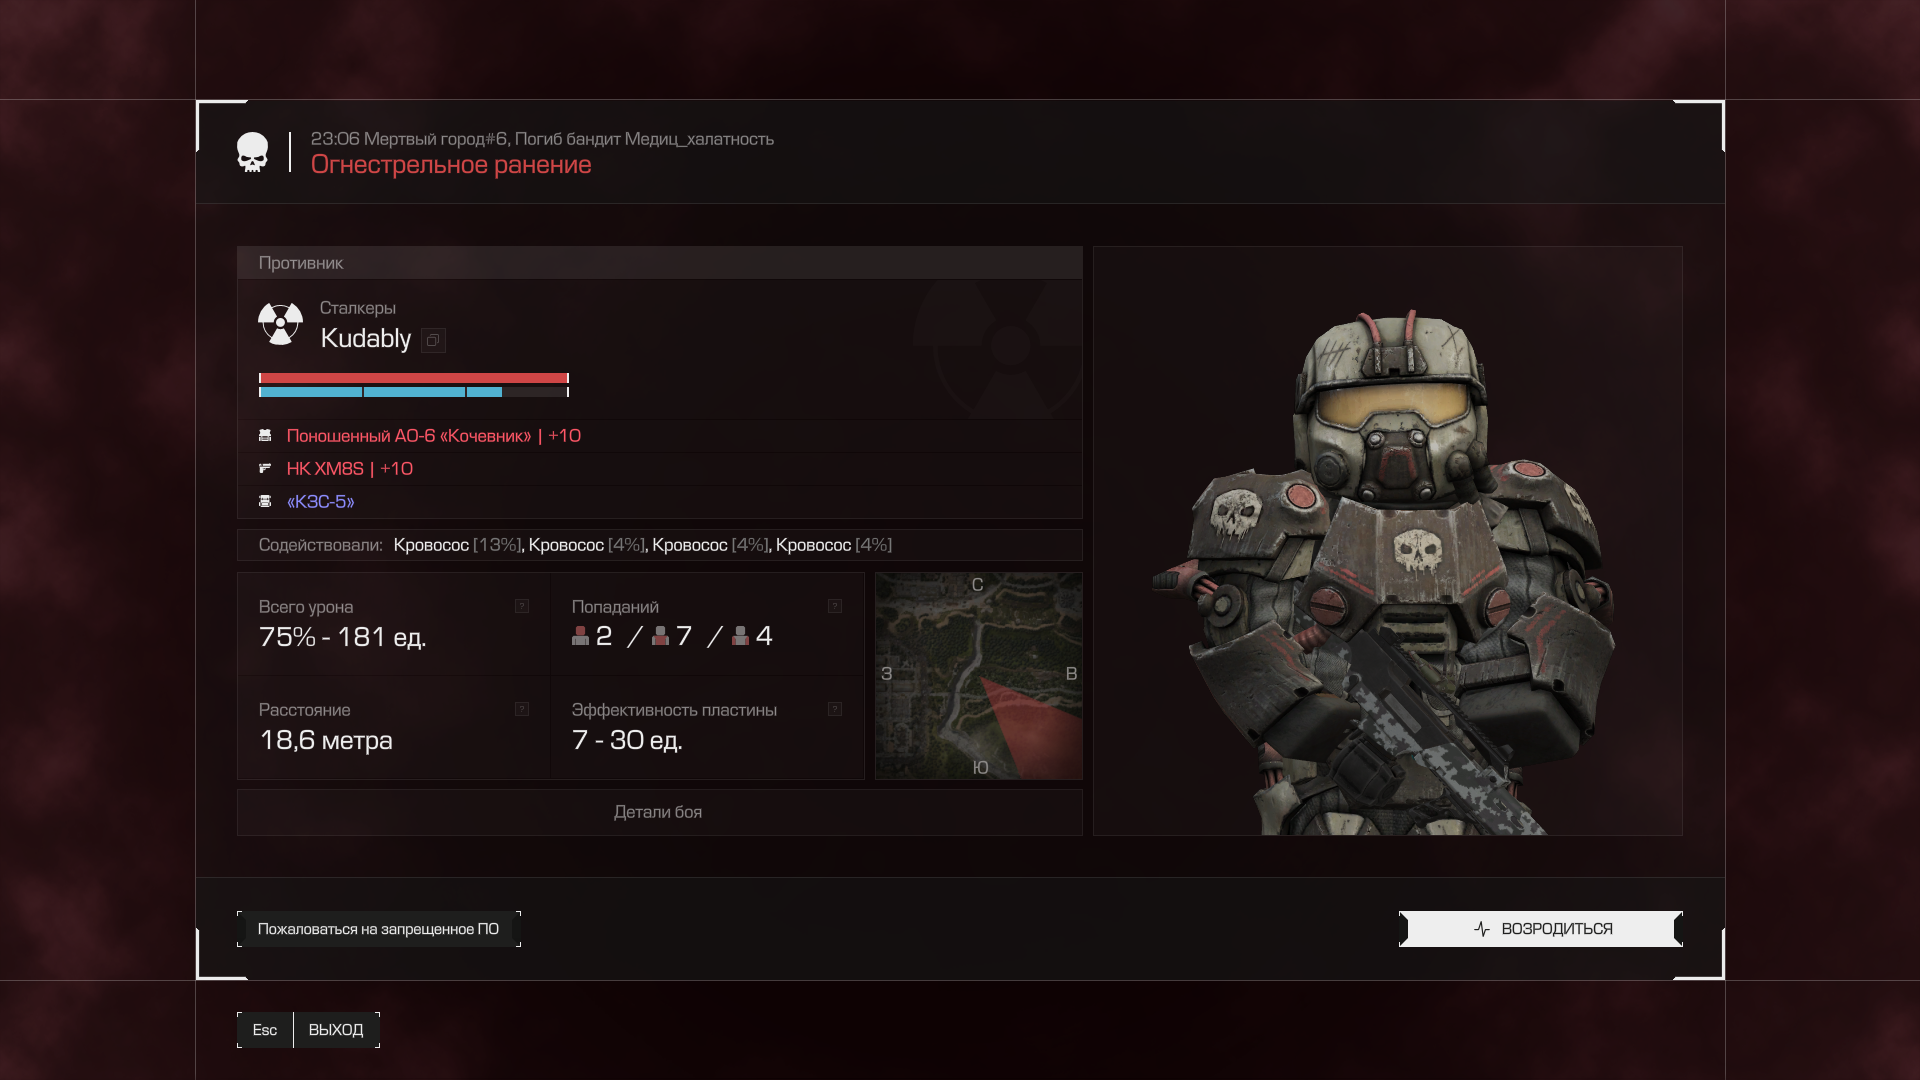Click plate effectiveness value 7 - 30 ед.
The width and height of the screenshot is (1920, 1080).
pos(627,740)
